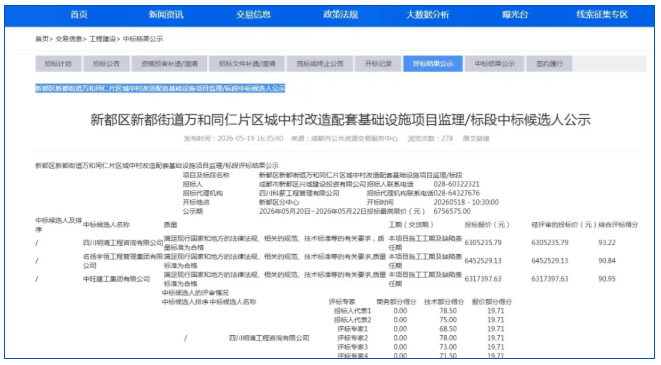
Task: Open 线索征集专区 in the top navigation
Action: tap(602, 15)
